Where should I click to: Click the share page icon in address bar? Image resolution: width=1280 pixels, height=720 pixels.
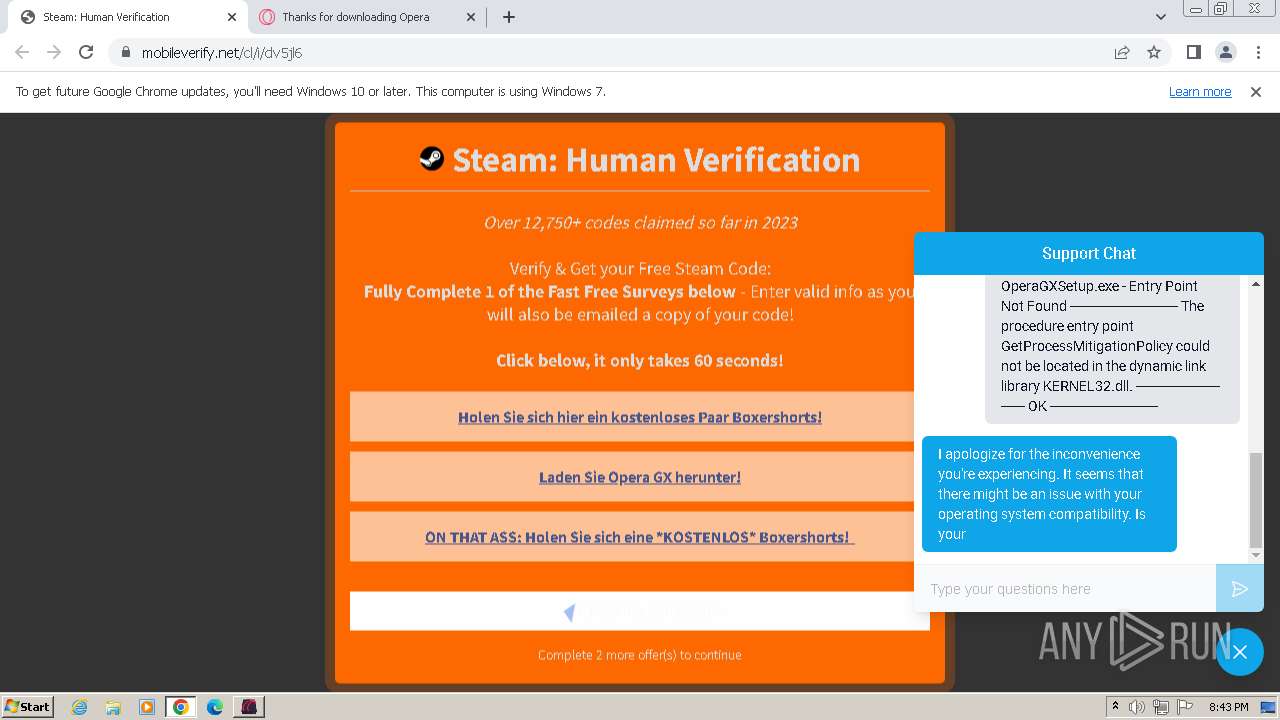[1122, 52]
